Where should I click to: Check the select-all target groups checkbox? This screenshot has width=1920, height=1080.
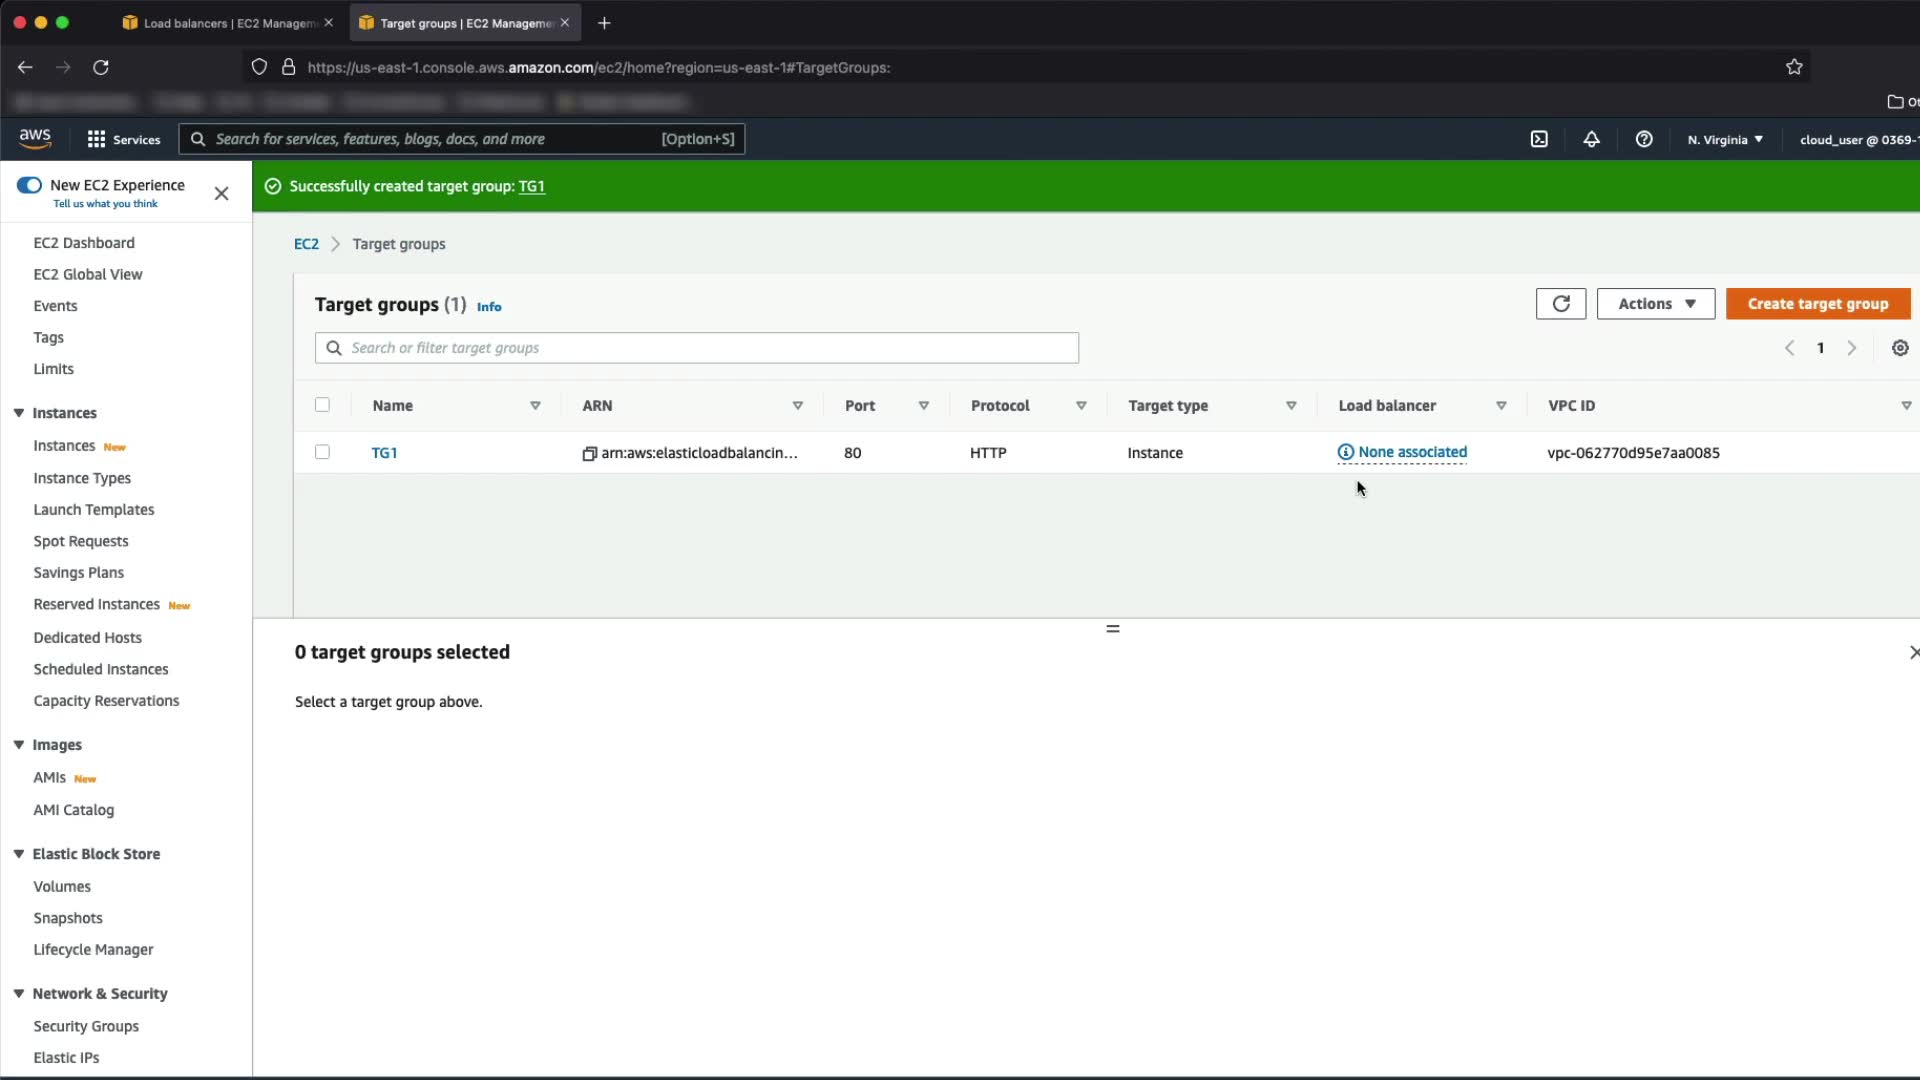pos(322,405)
